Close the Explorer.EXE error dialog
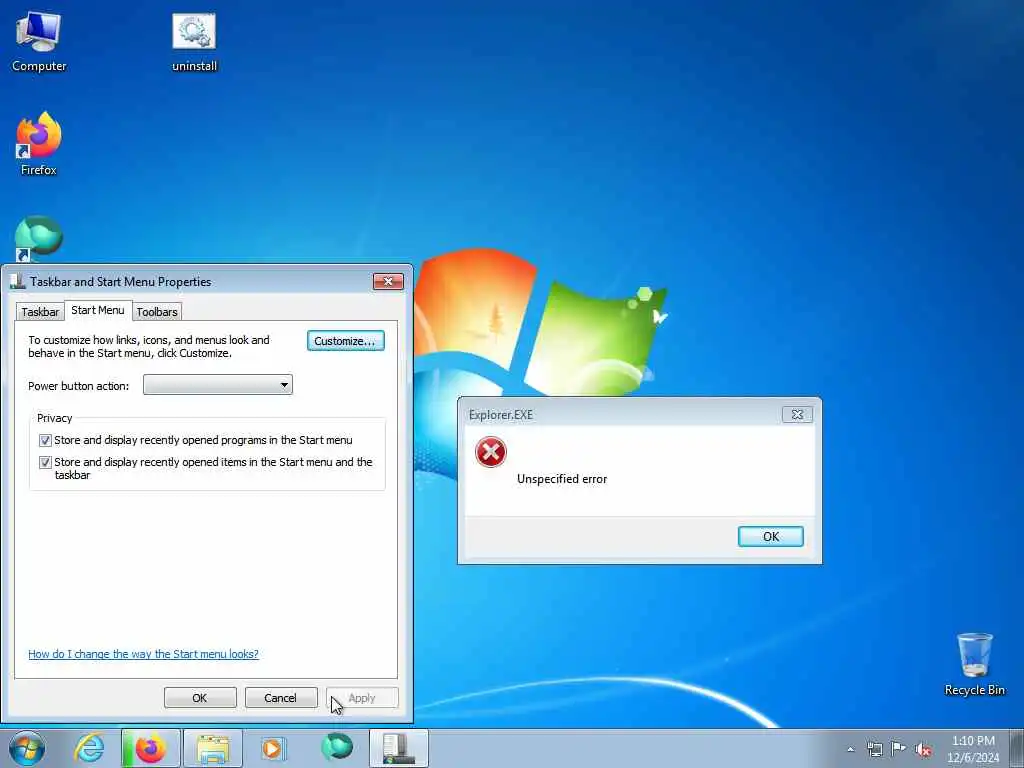1024x768 pixels. point(797,414)
